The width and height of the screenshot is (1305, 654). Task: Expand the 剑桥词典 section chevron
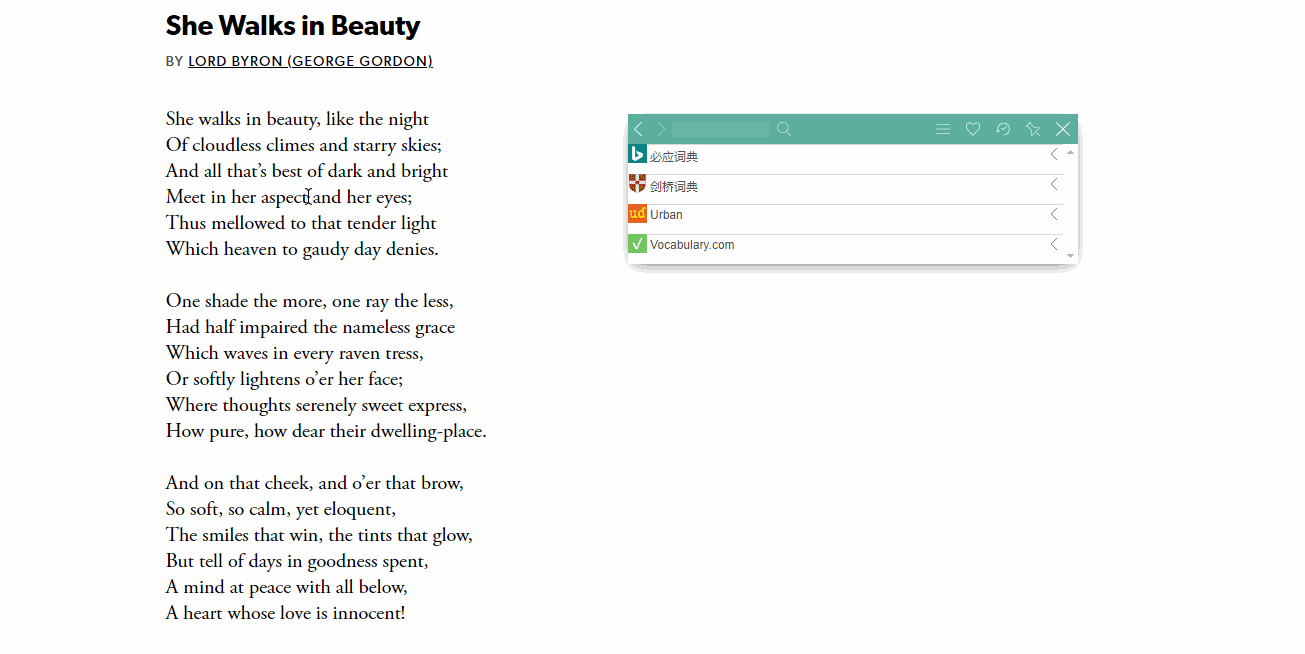1054,184
